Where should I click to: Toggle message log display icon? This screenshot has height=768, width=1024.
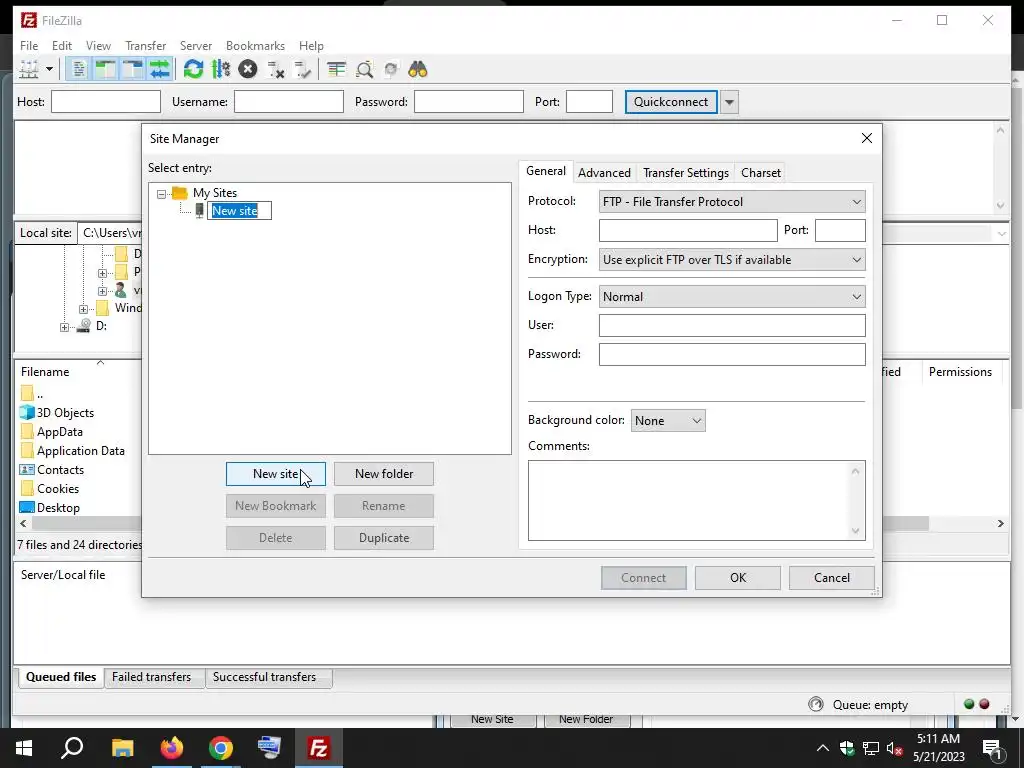(x=78, y=69)
